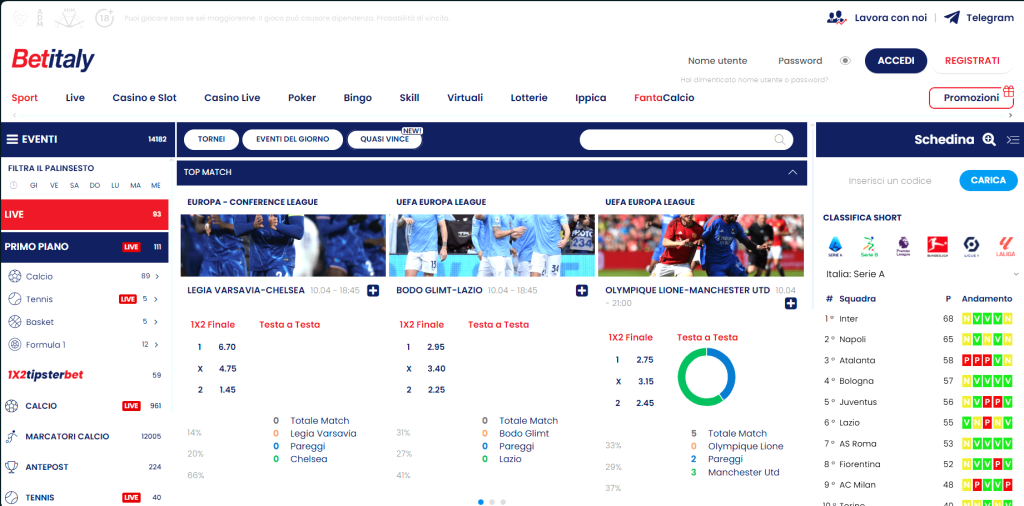Image resolution: width=1024 pixels, height=506 pixels.
Task: Expand the Calcio 89 row arrow
Action: pos(157,276)
